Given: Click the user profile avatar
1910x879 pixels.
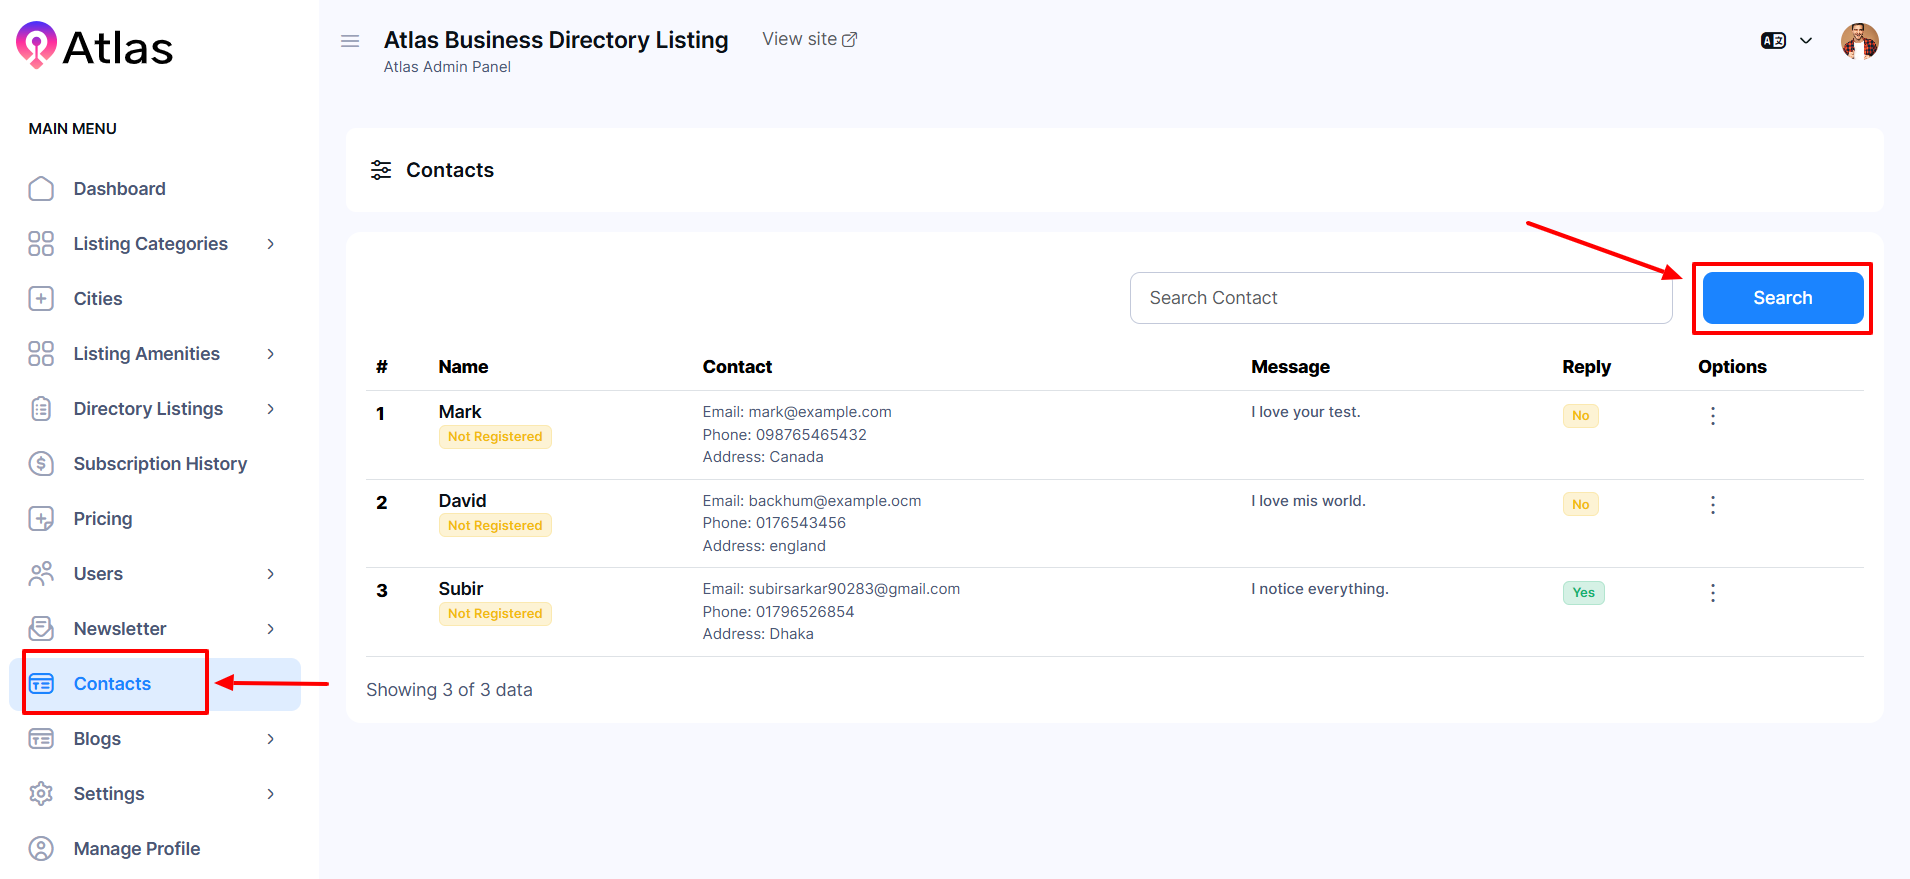Looking at the screenshot, I should 1859,41.
